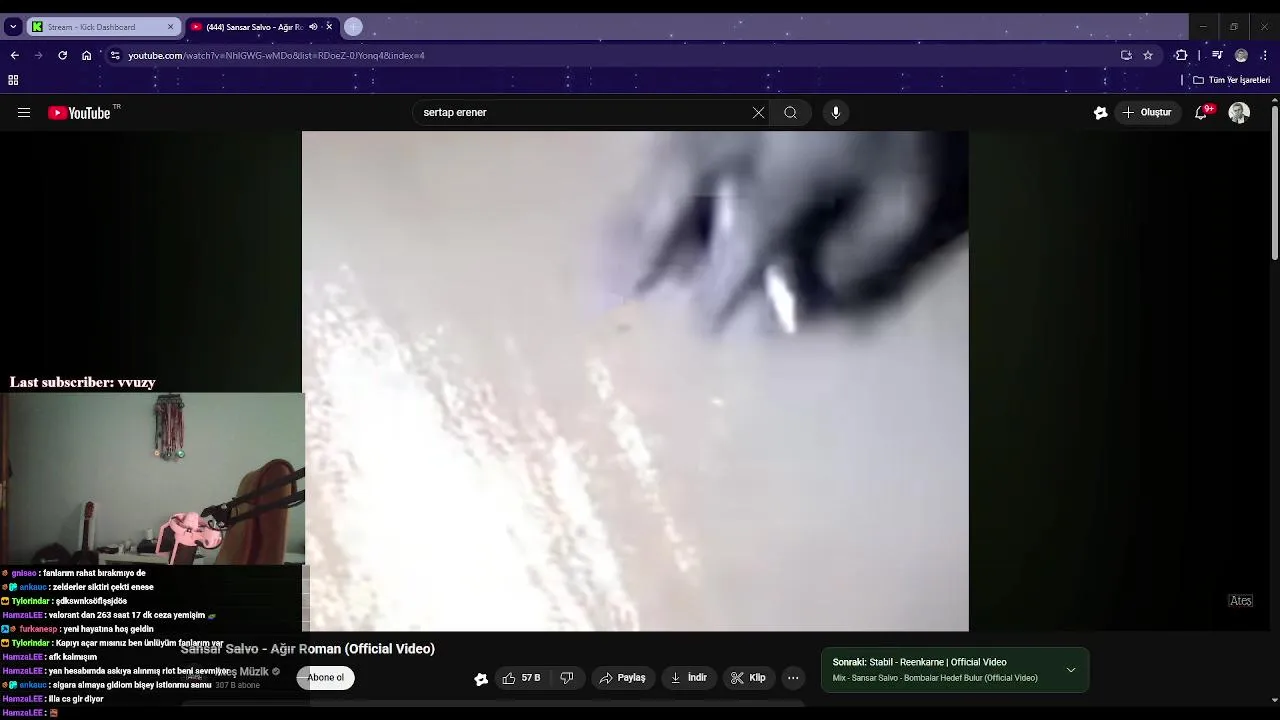Open the Chrome three-dot menu
This screenshot has width=1280, height=720.
(x=1264, y=55)
